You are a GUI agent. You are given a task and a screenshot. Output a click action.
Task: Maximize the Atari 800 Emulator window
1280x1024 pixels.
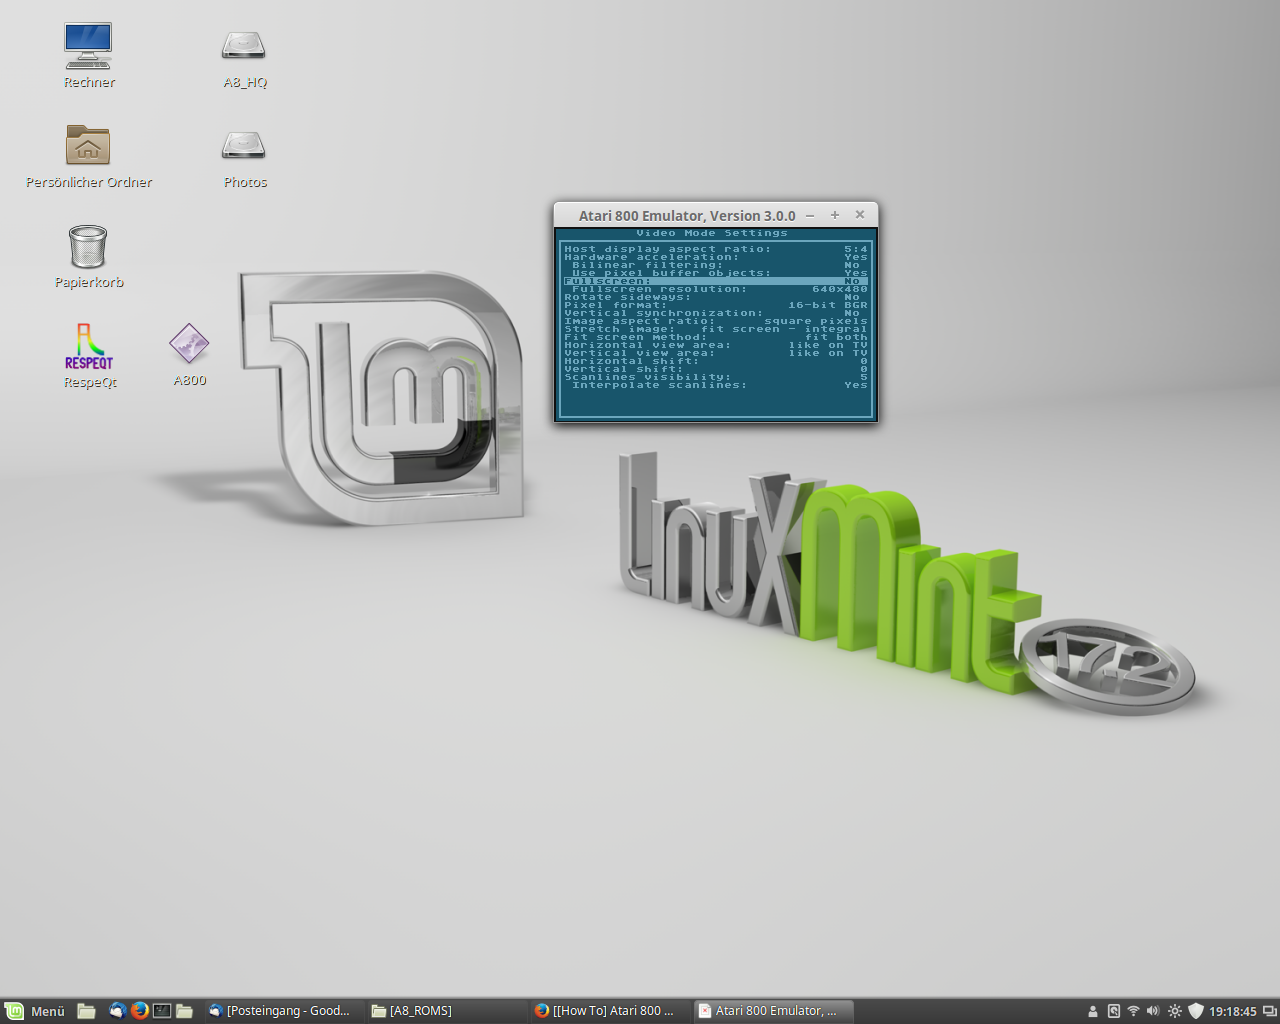(x=835, y=215)
